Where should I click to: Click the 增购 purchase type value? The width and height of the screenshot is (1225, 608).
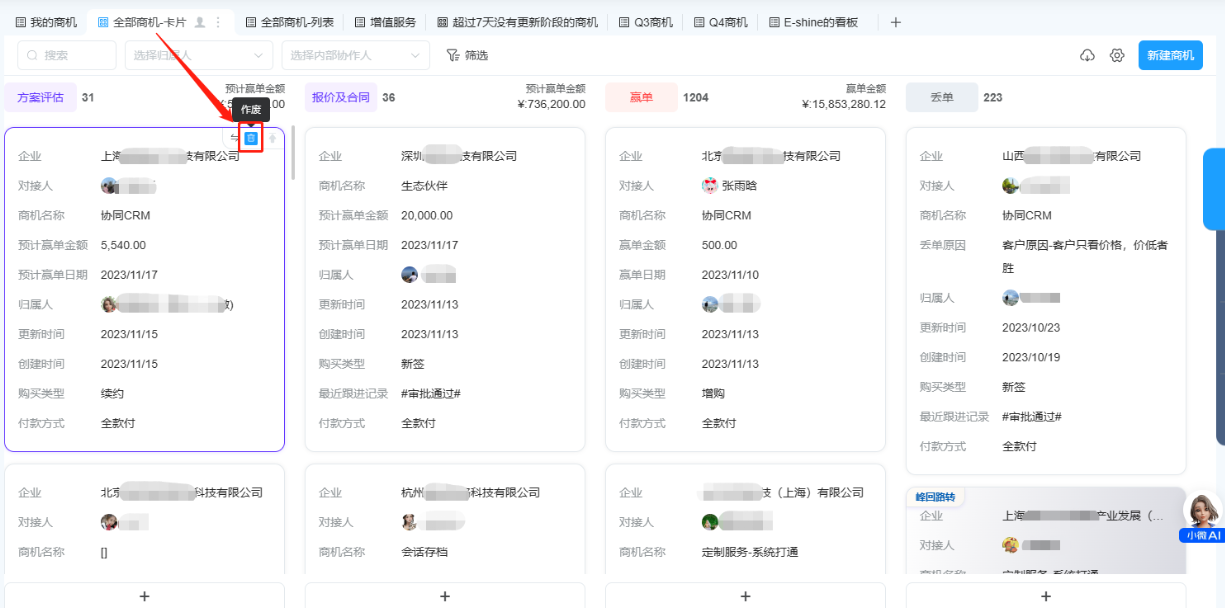coord(713,393)
